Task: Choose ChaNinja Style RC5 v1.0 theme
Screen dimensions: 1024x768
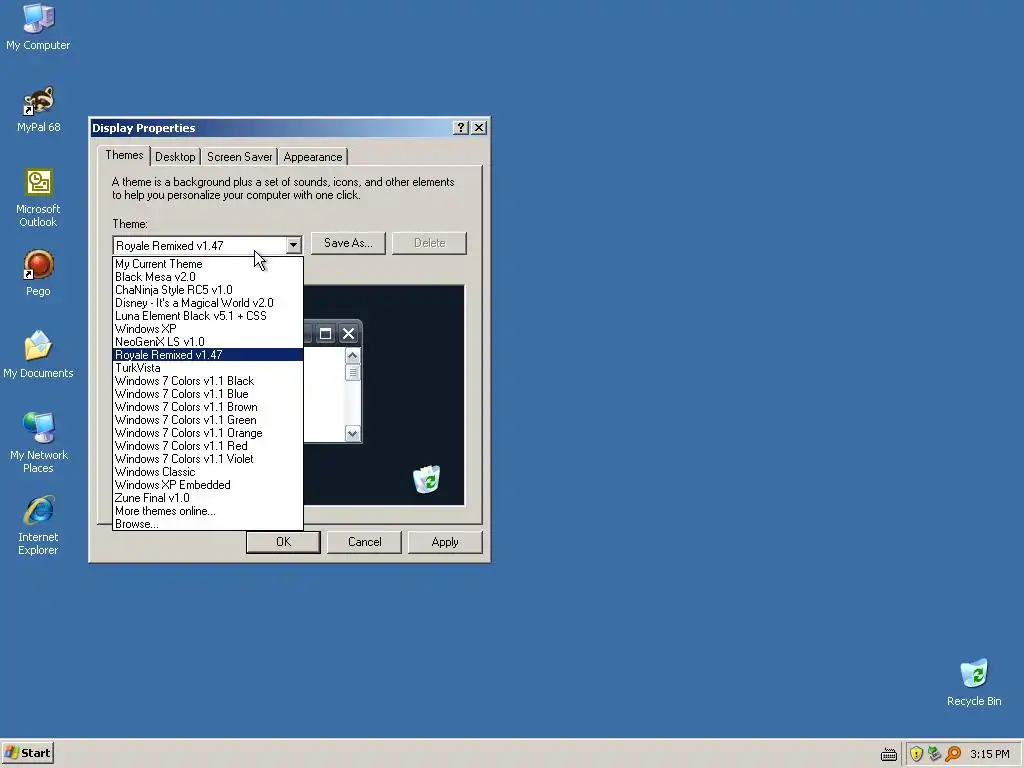Action: click(208, 290)
